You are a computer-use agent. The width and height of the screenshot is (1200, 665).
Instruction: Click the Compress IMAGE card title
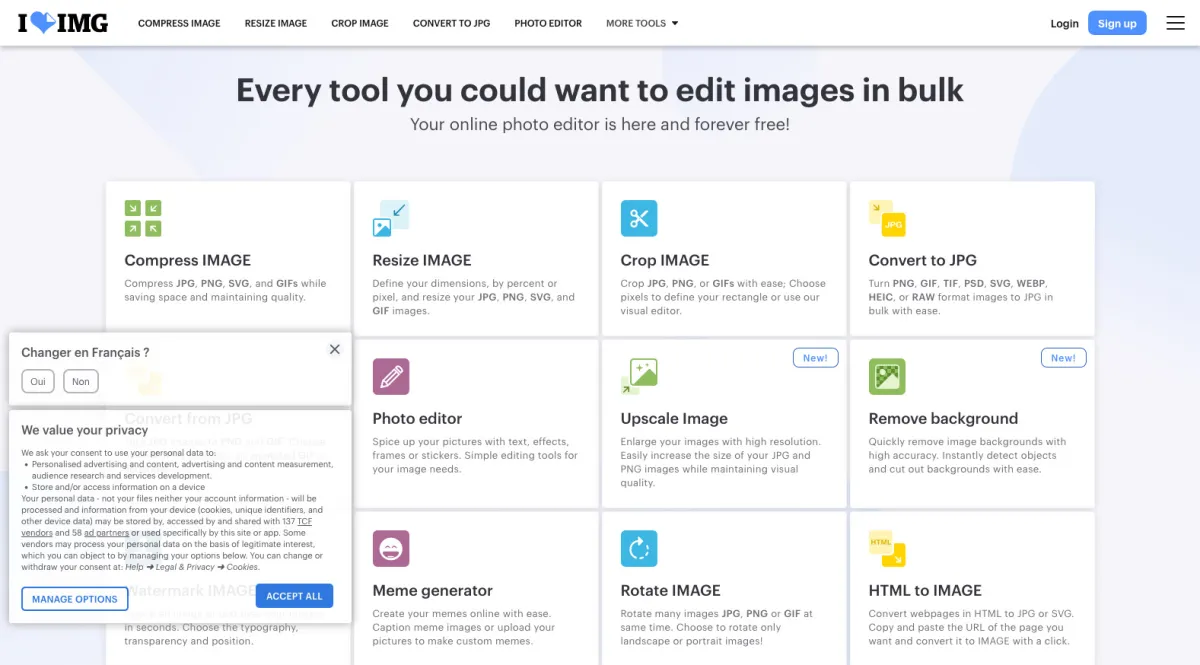188,260
